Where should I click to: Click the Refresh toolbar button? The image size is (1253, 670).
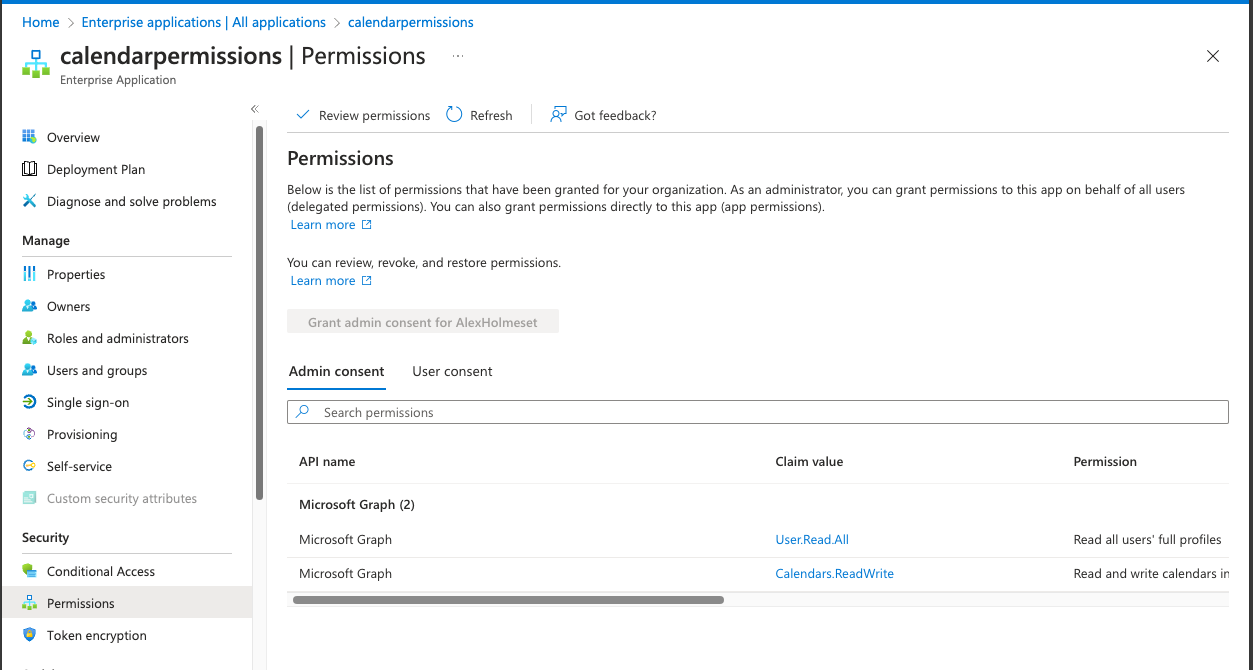click(479, 115)
